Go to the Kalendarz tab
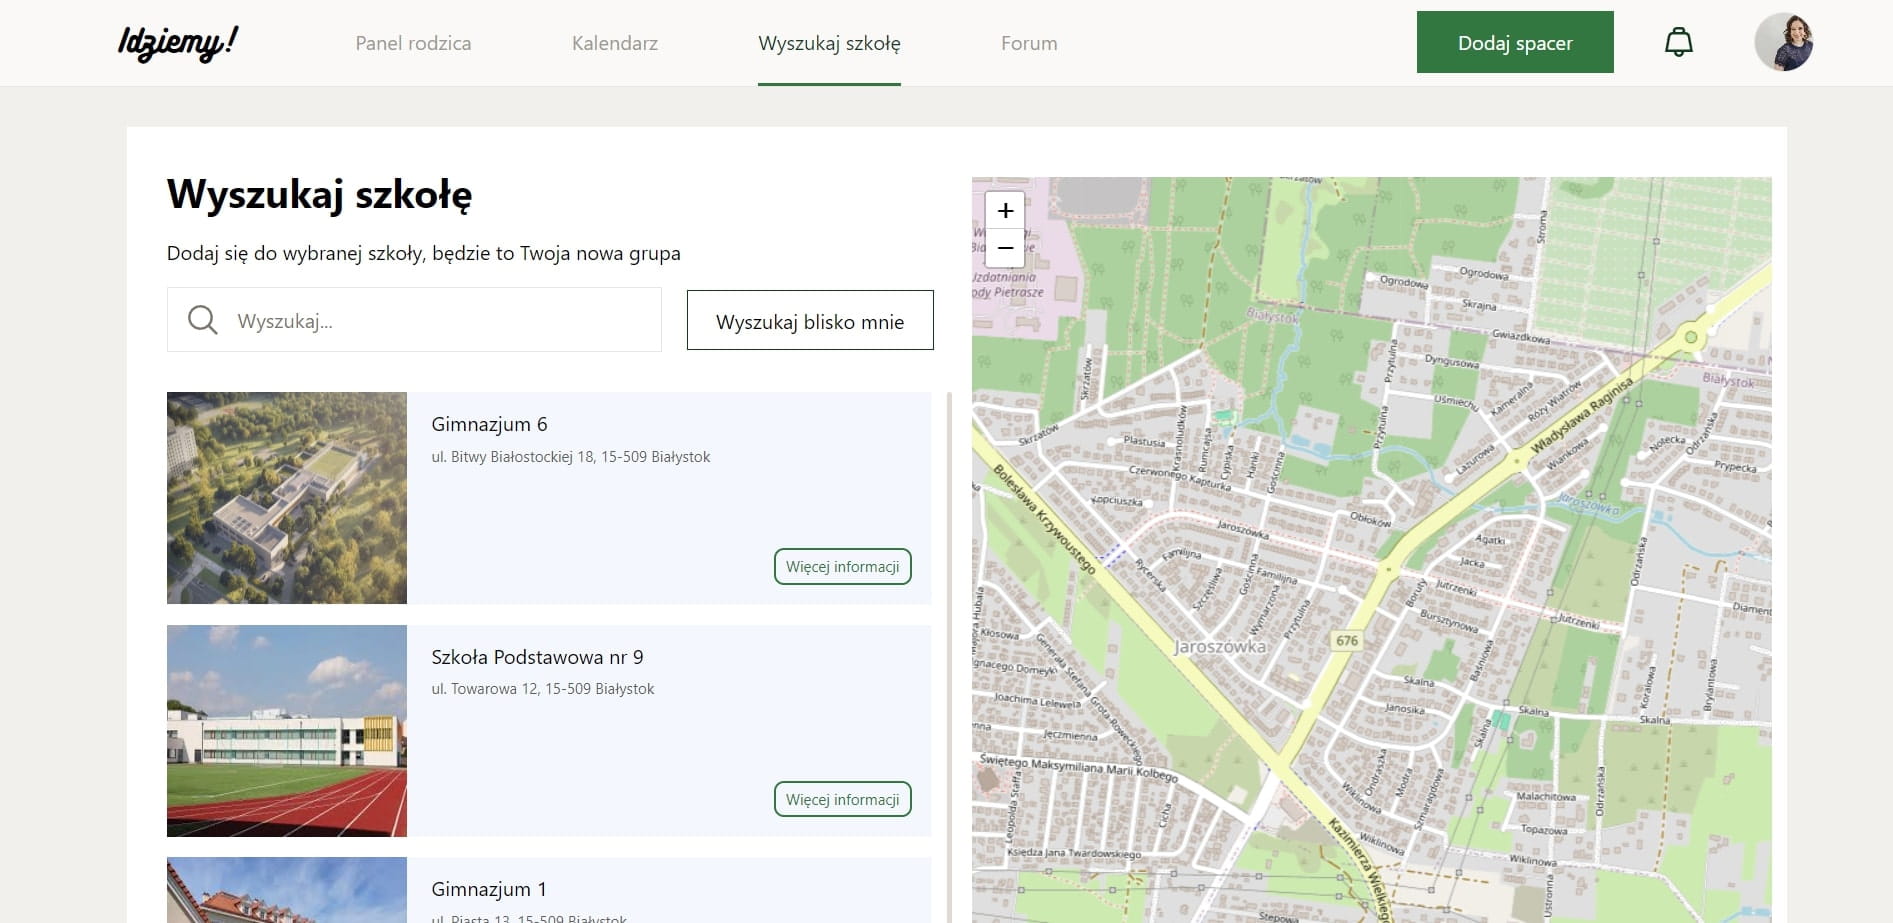 614,43
